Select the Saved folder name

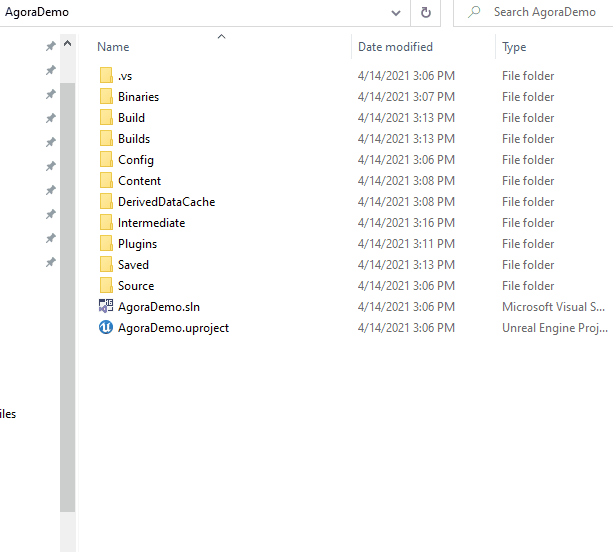pos(133,265)
